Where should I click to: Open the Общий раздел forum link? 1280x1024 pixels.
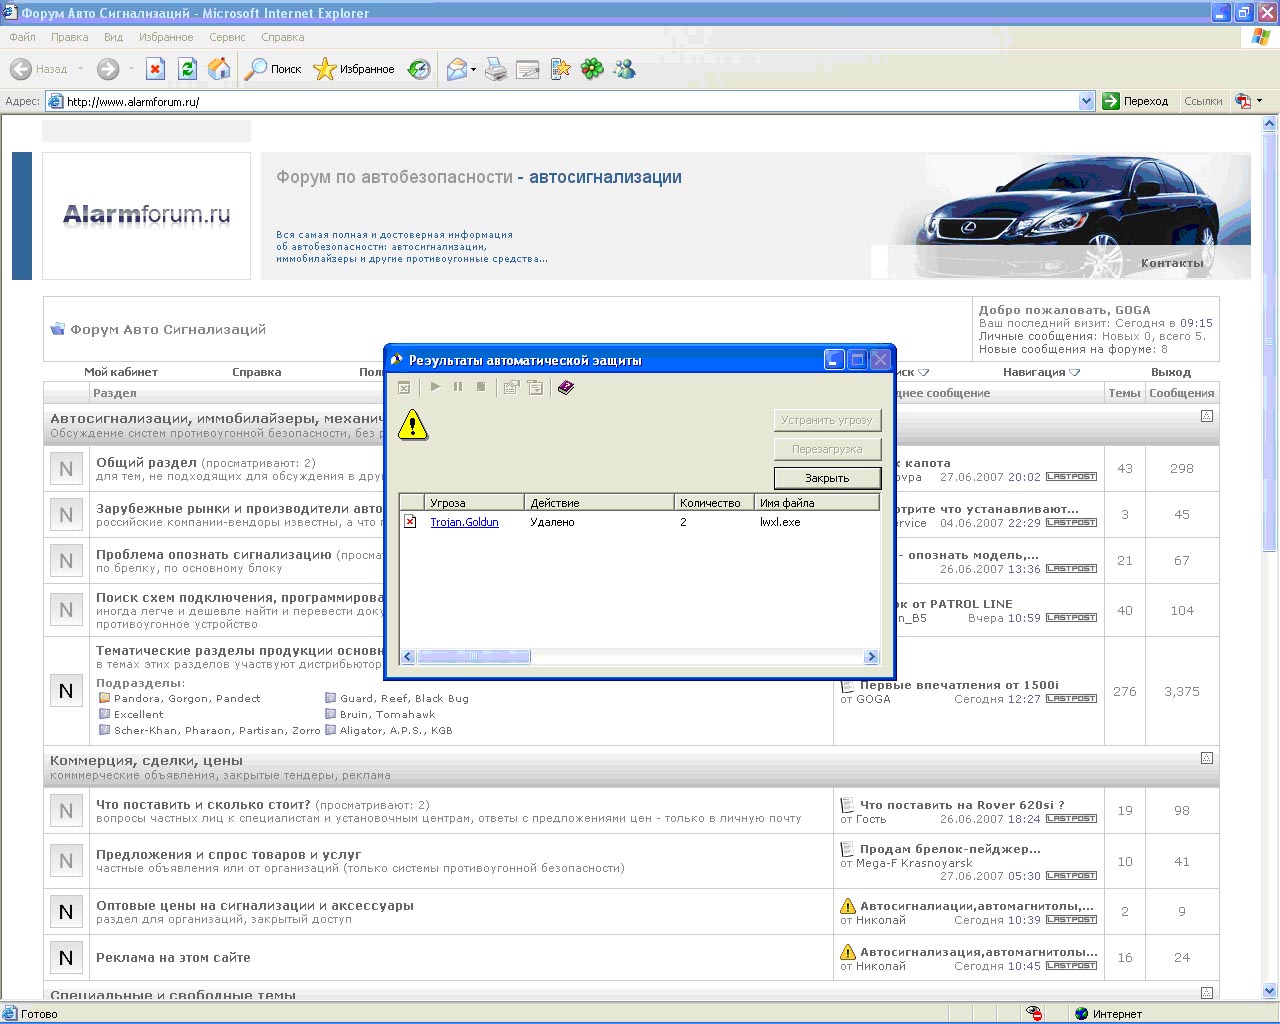pos(146,462)
